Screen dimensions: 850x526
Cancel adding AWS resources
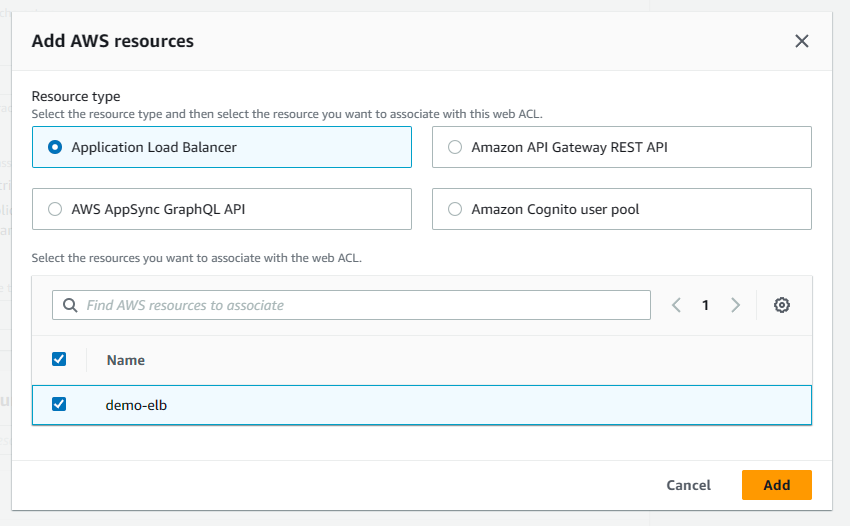pos(688,485)
